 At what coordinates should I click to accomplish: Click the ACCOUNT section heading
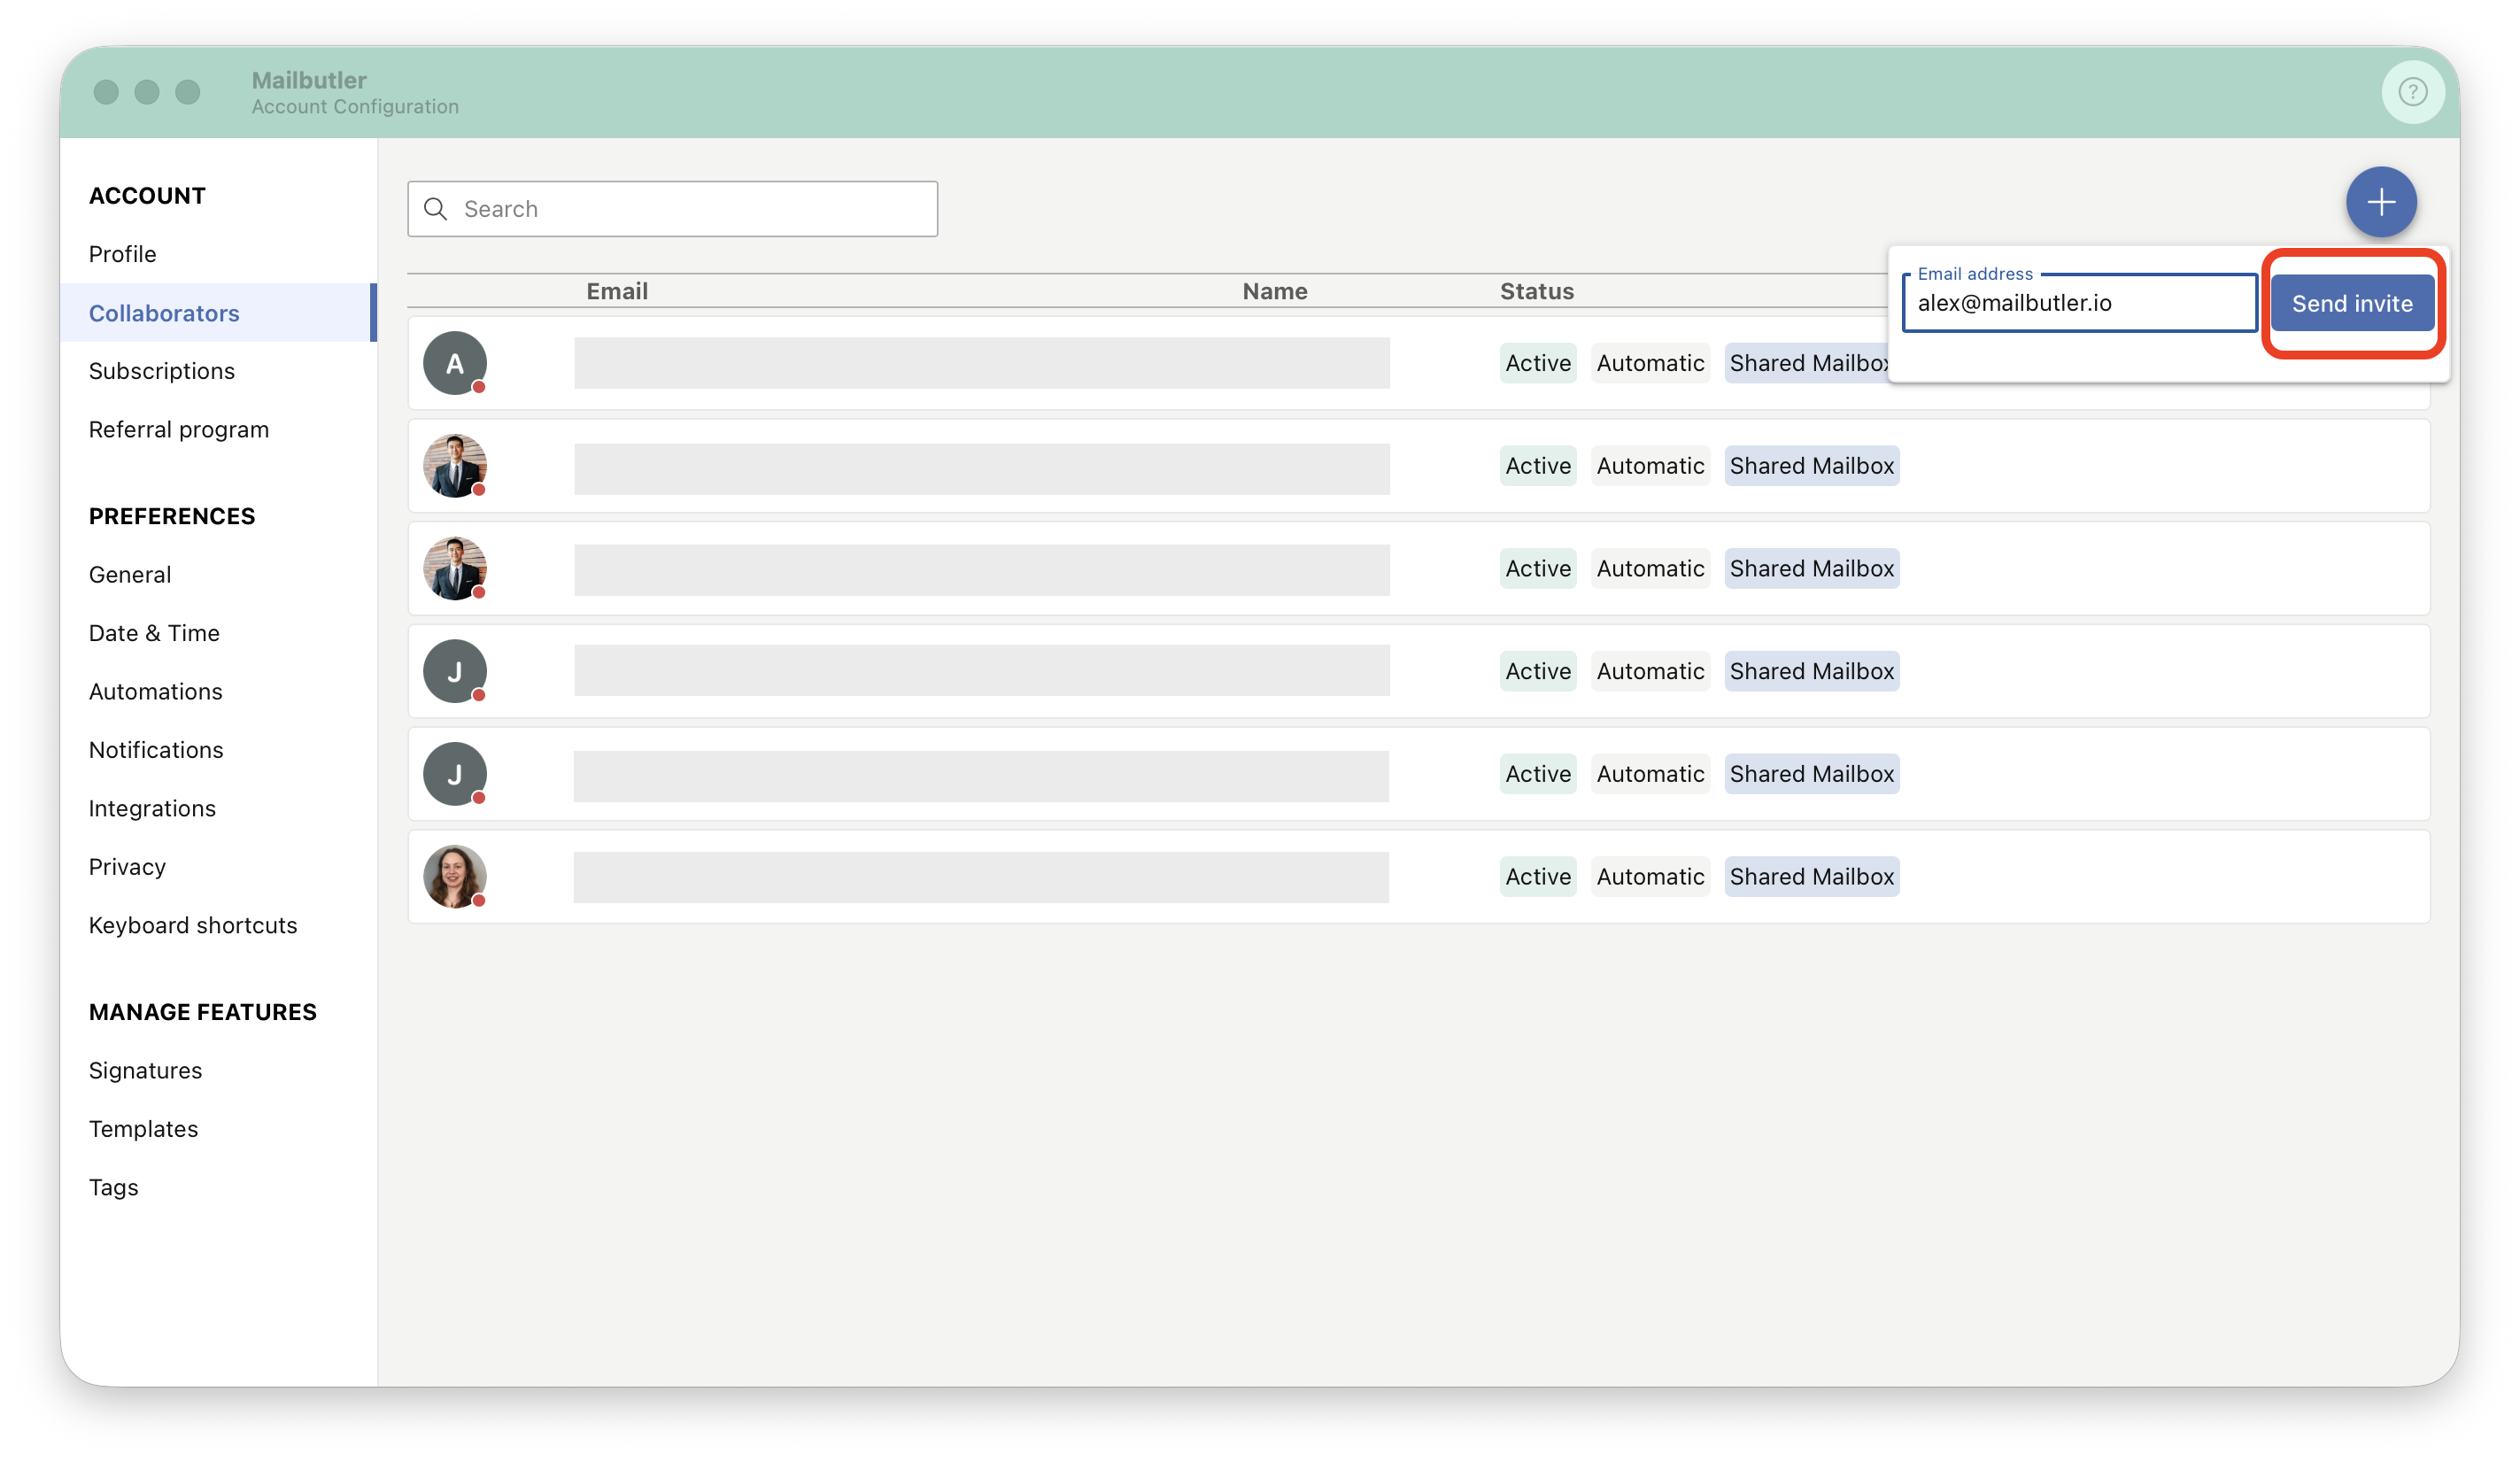pos(147,196)
